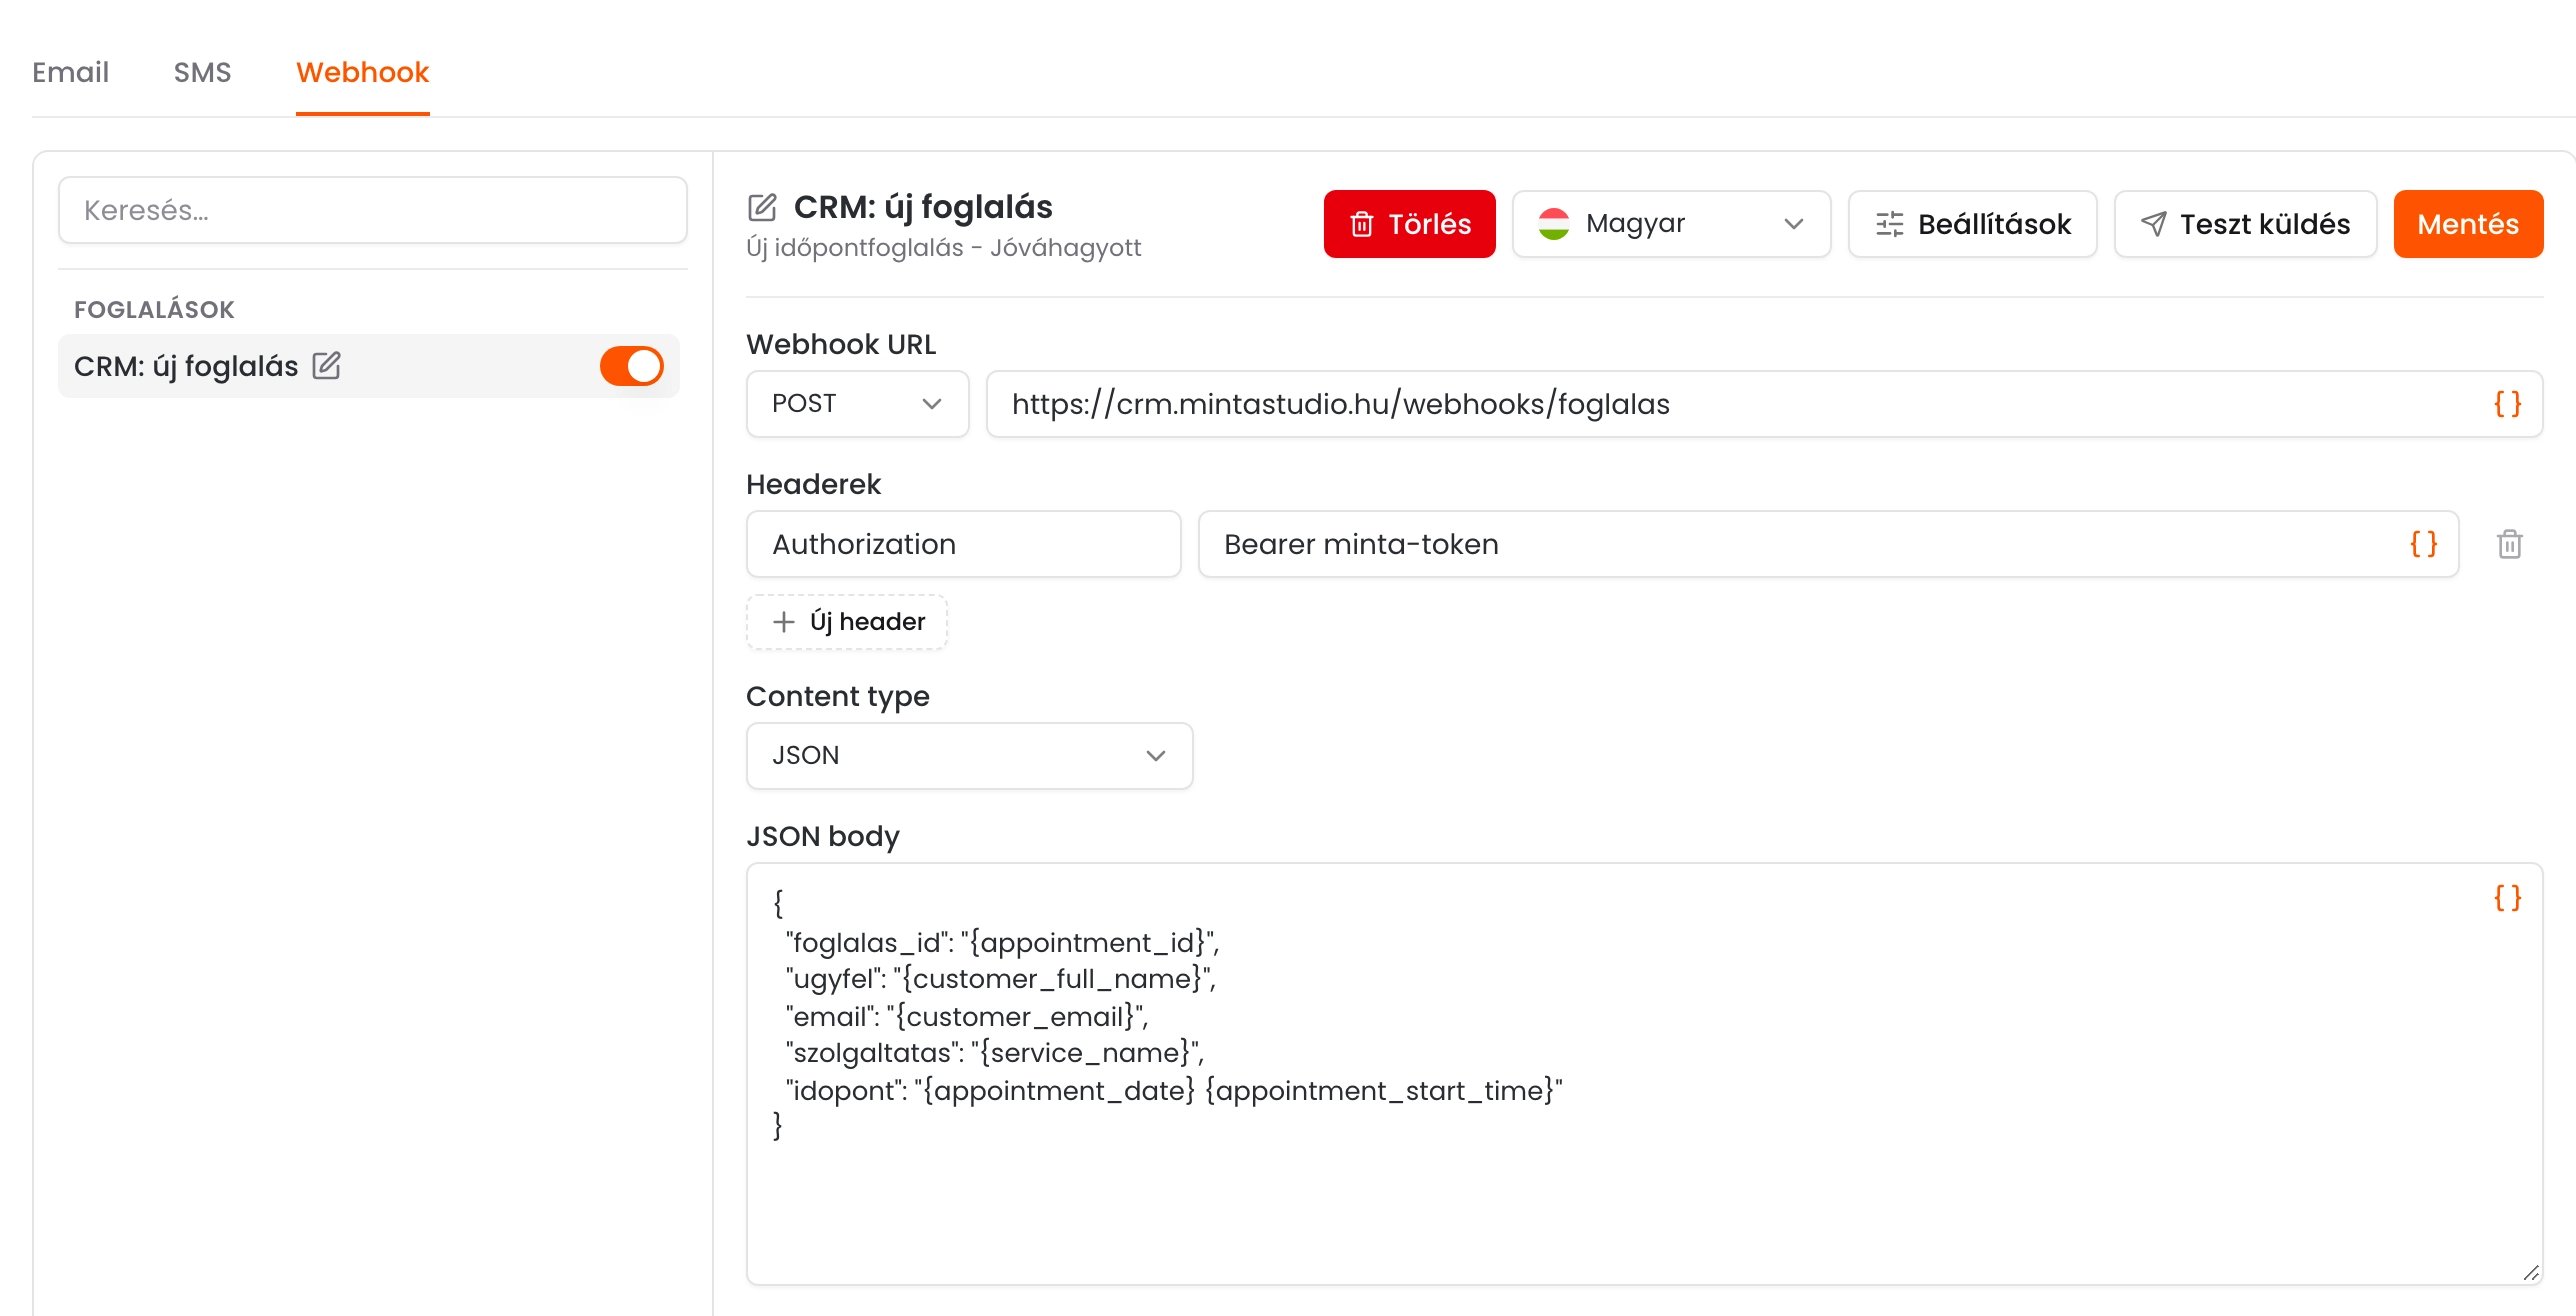The width and height of the screenshot is (2576, 1316).
Task: Open the POST method dropdown
Action: [x=857, y=404]
